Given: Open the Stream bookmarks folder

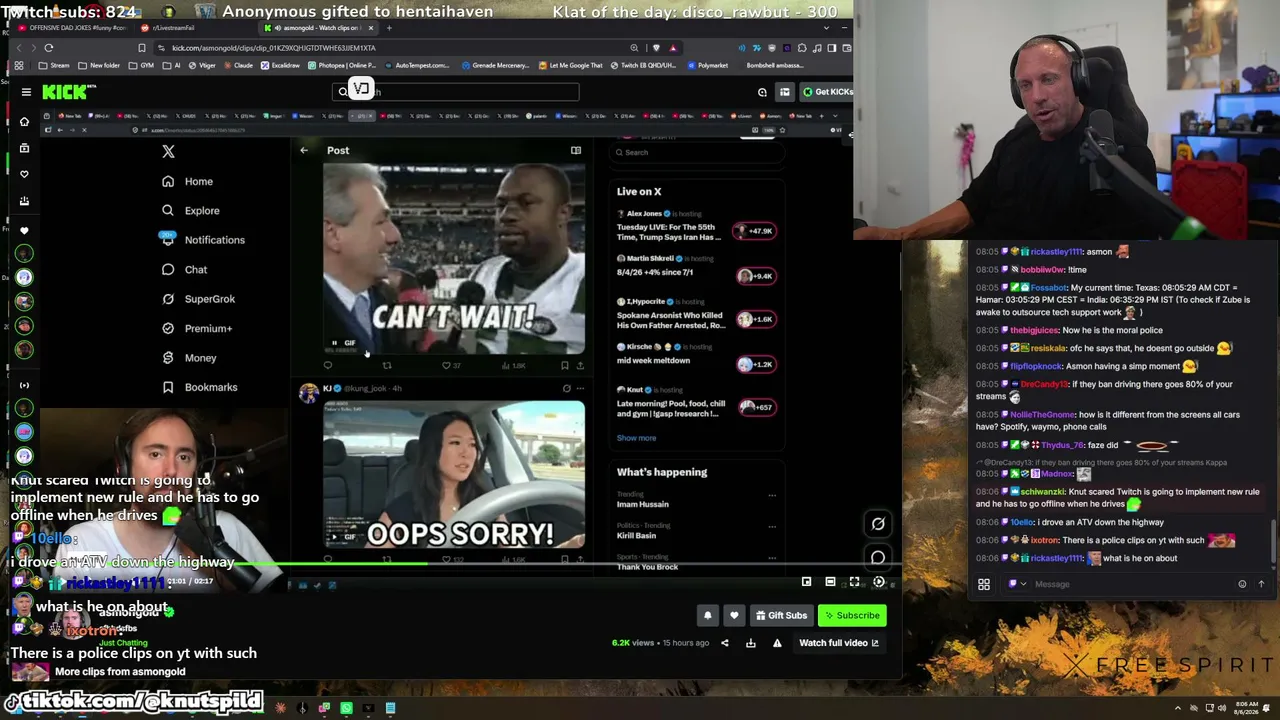Looking at the screenshot, I should pyautogui.click(x=54, y=65).
